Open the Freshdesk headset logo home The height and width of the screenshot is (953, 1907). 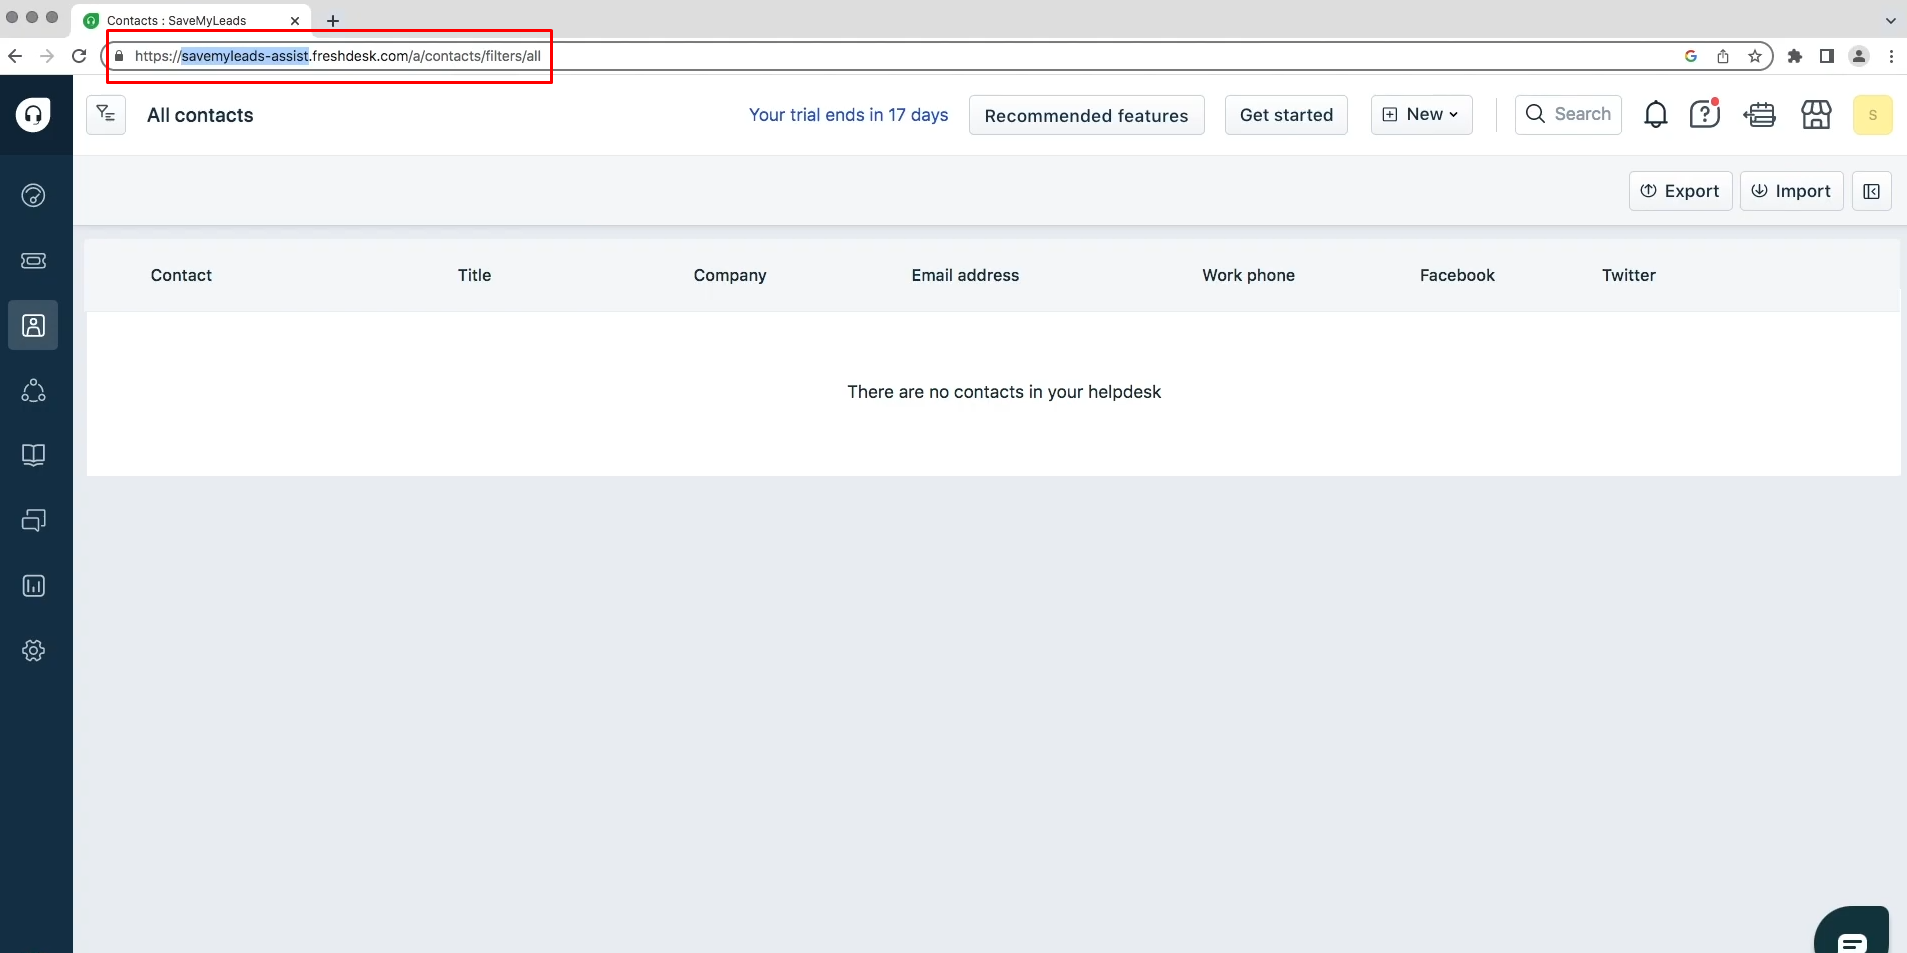pos(33,115)
